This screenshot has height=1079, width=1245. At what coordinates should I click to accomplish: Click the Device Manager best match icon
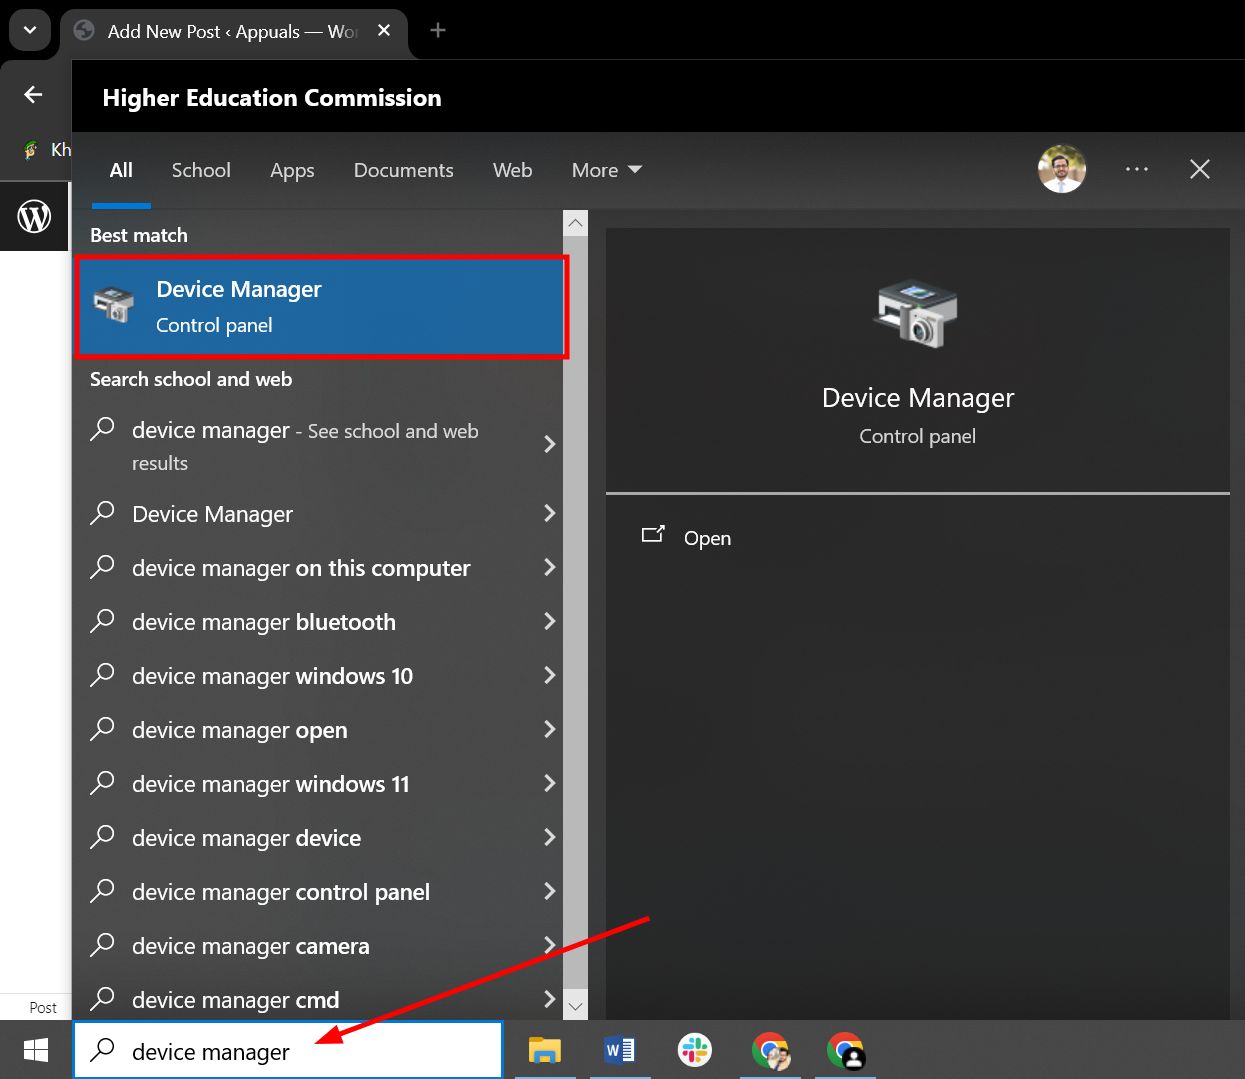114,305
